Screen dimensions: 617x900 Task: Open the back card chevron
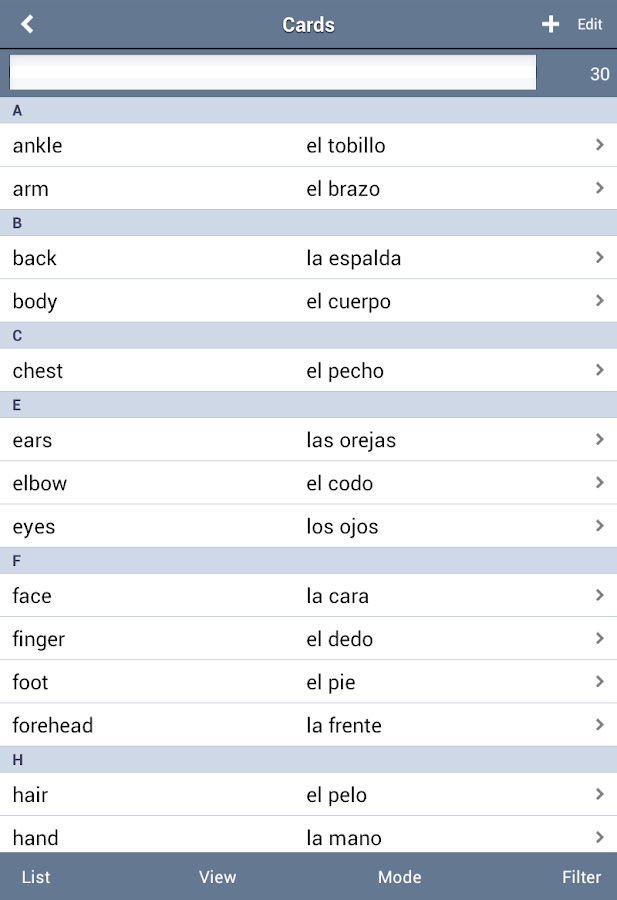pos(599,258)
